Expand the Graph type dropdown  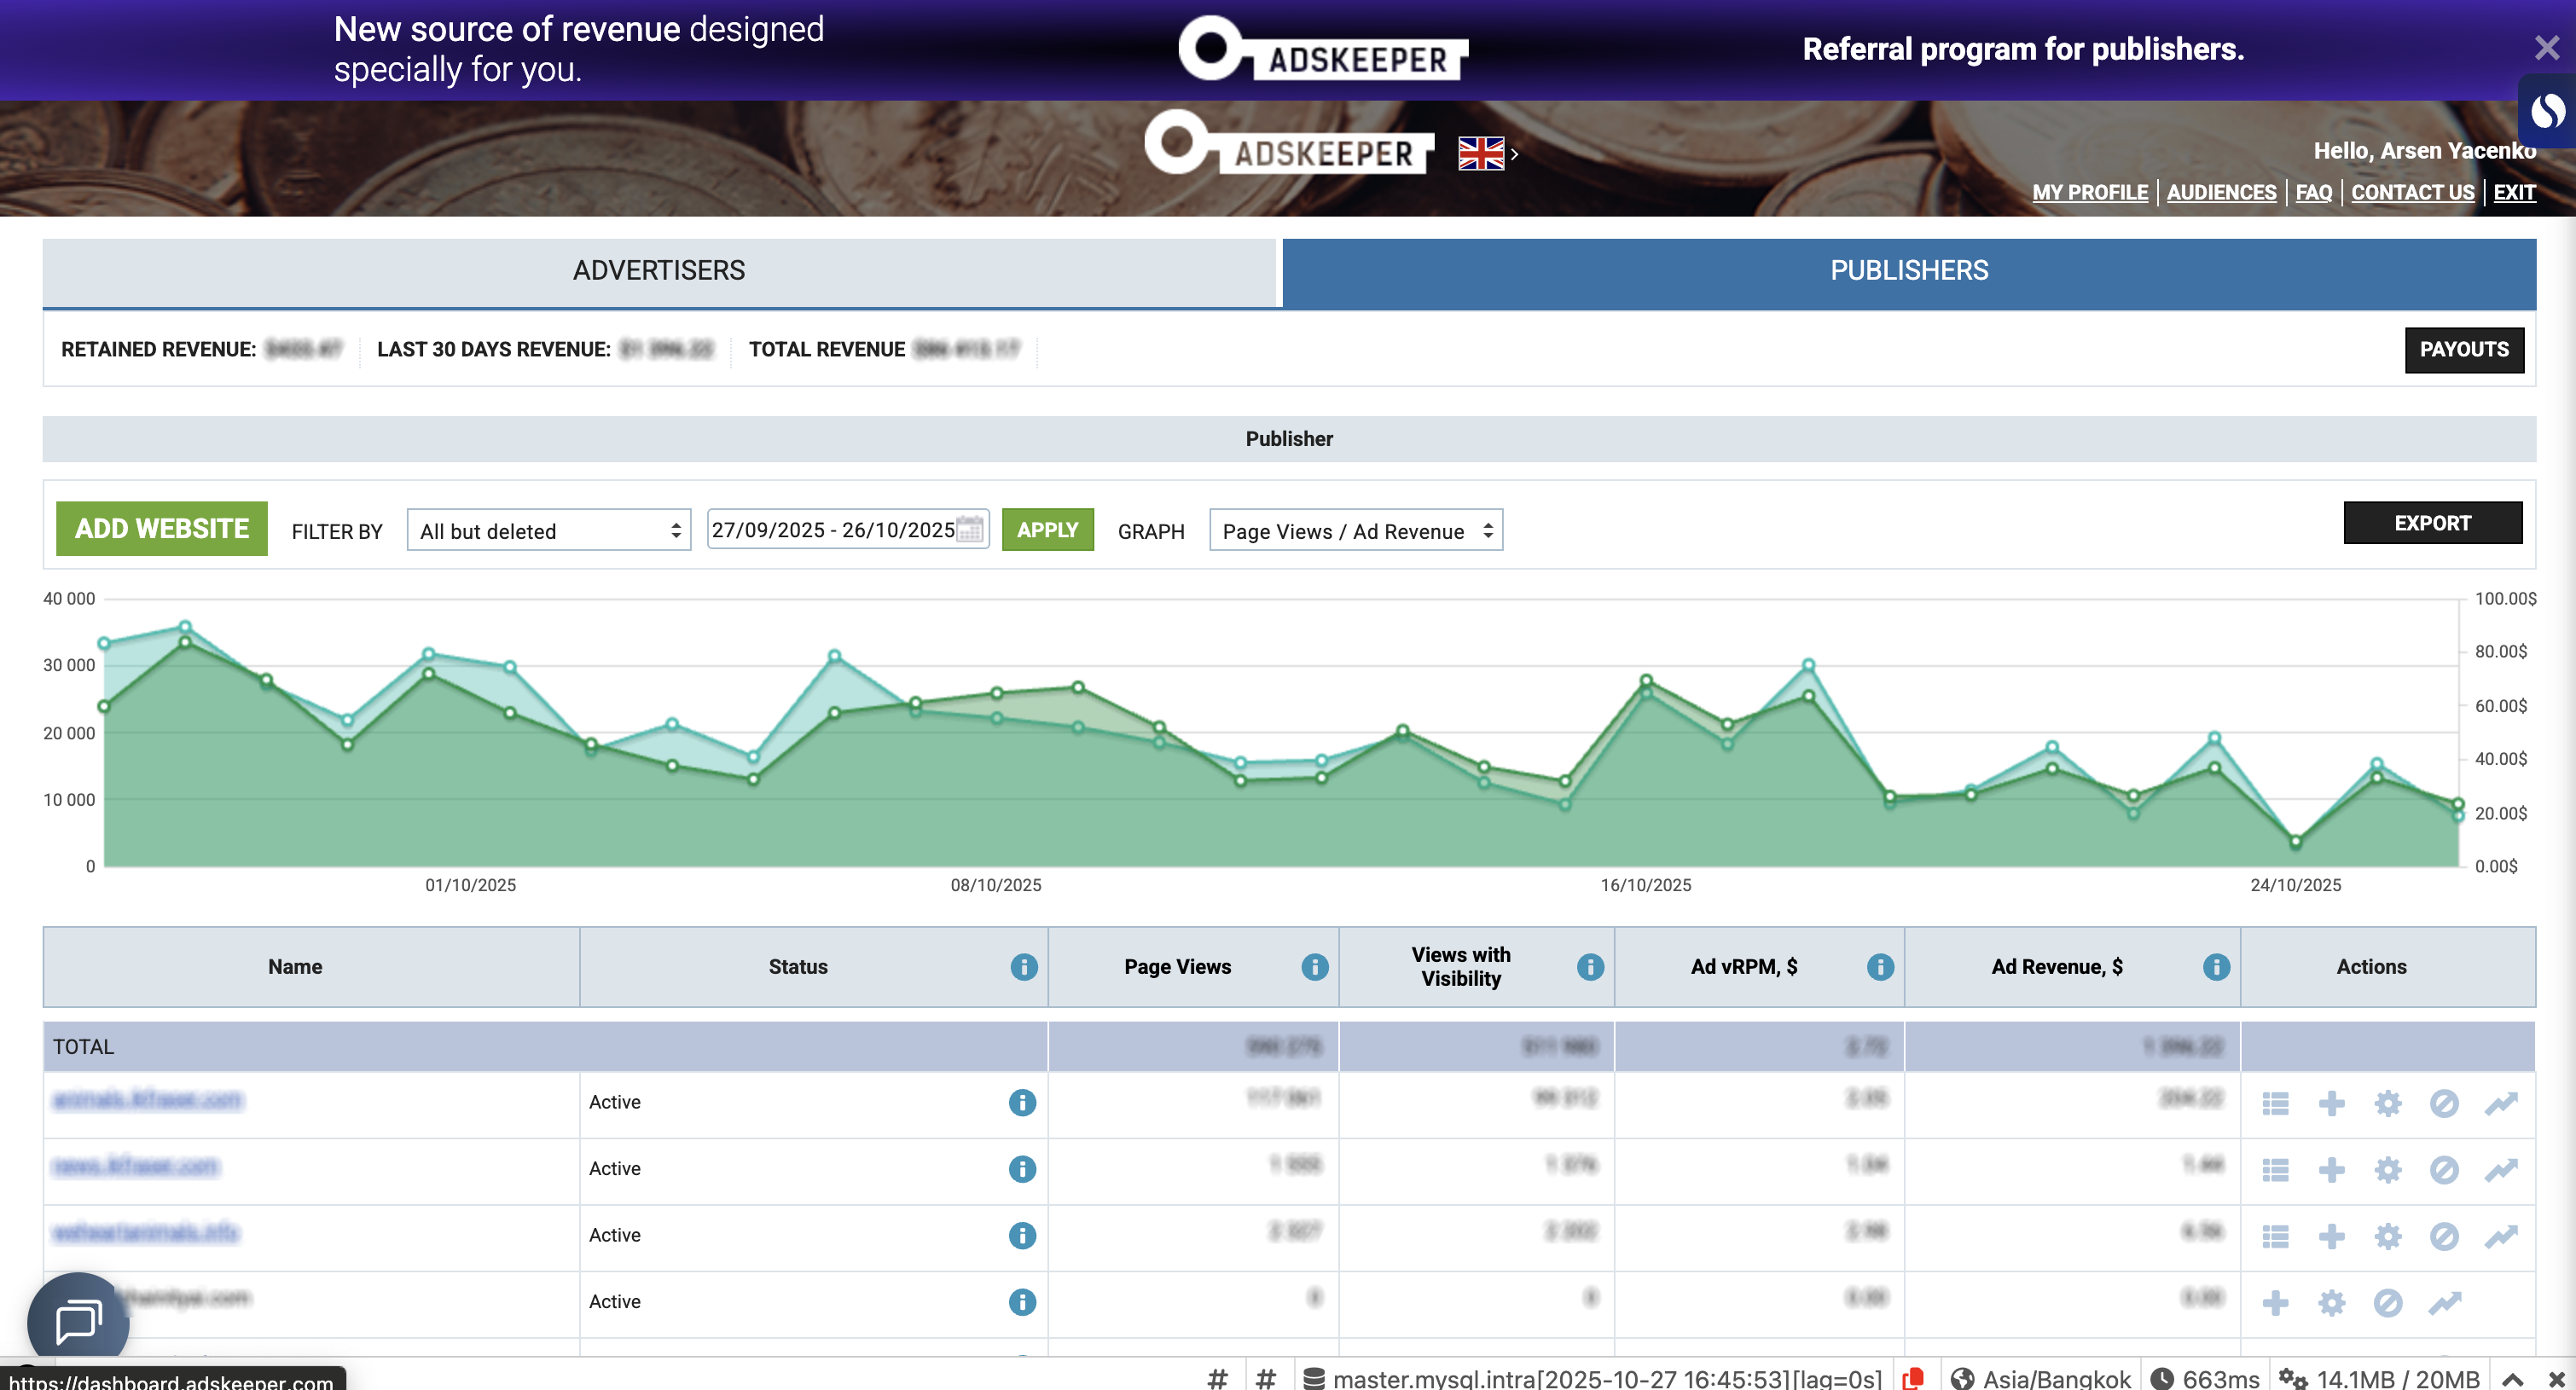pyautogui.click(x=1355, y=530)
